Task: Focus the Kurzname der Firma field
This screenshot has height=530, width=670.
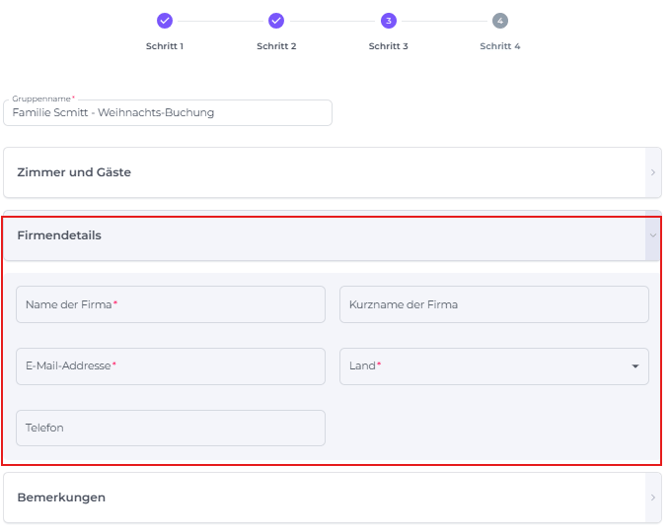Action: [494, 304]
